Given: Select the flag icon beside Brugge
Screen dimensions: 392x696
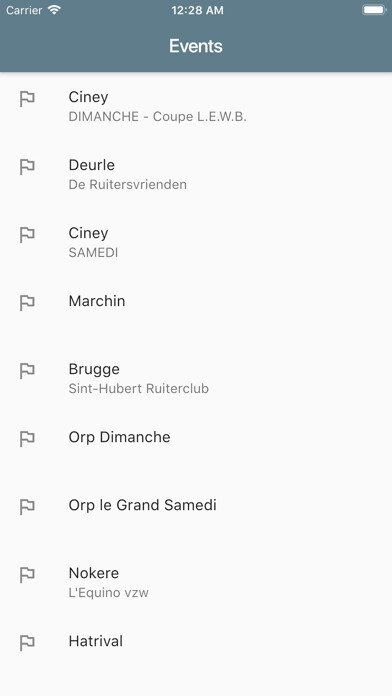Looking at the screenshot, I should (27, 371).
